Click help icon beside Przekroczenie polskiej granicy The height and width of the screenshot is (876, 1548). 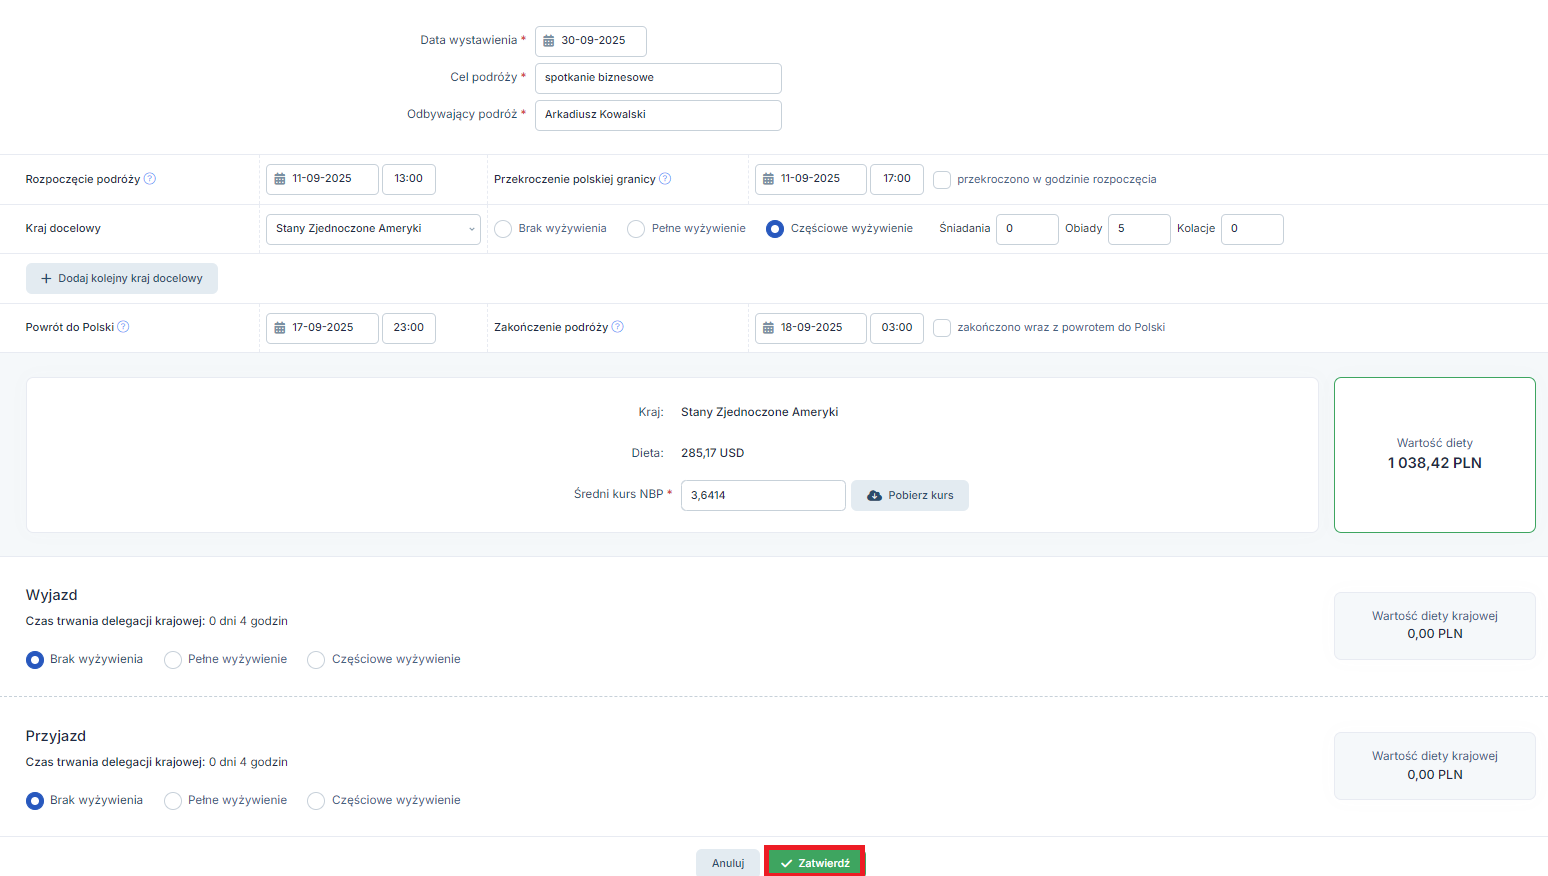pyautogui.click(x=665, y=179)
